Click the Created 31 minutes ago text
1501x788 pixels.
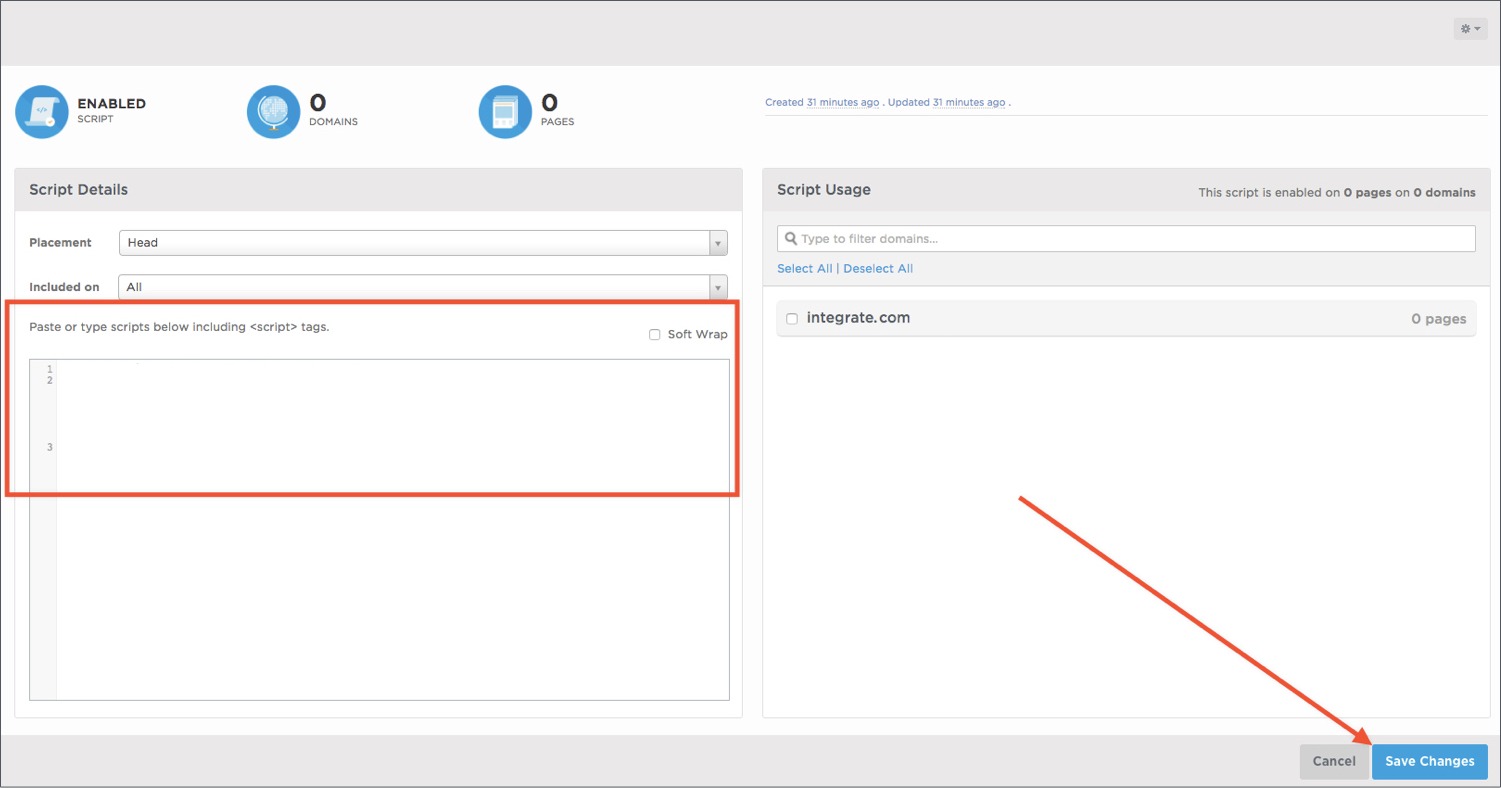(822, 102)
